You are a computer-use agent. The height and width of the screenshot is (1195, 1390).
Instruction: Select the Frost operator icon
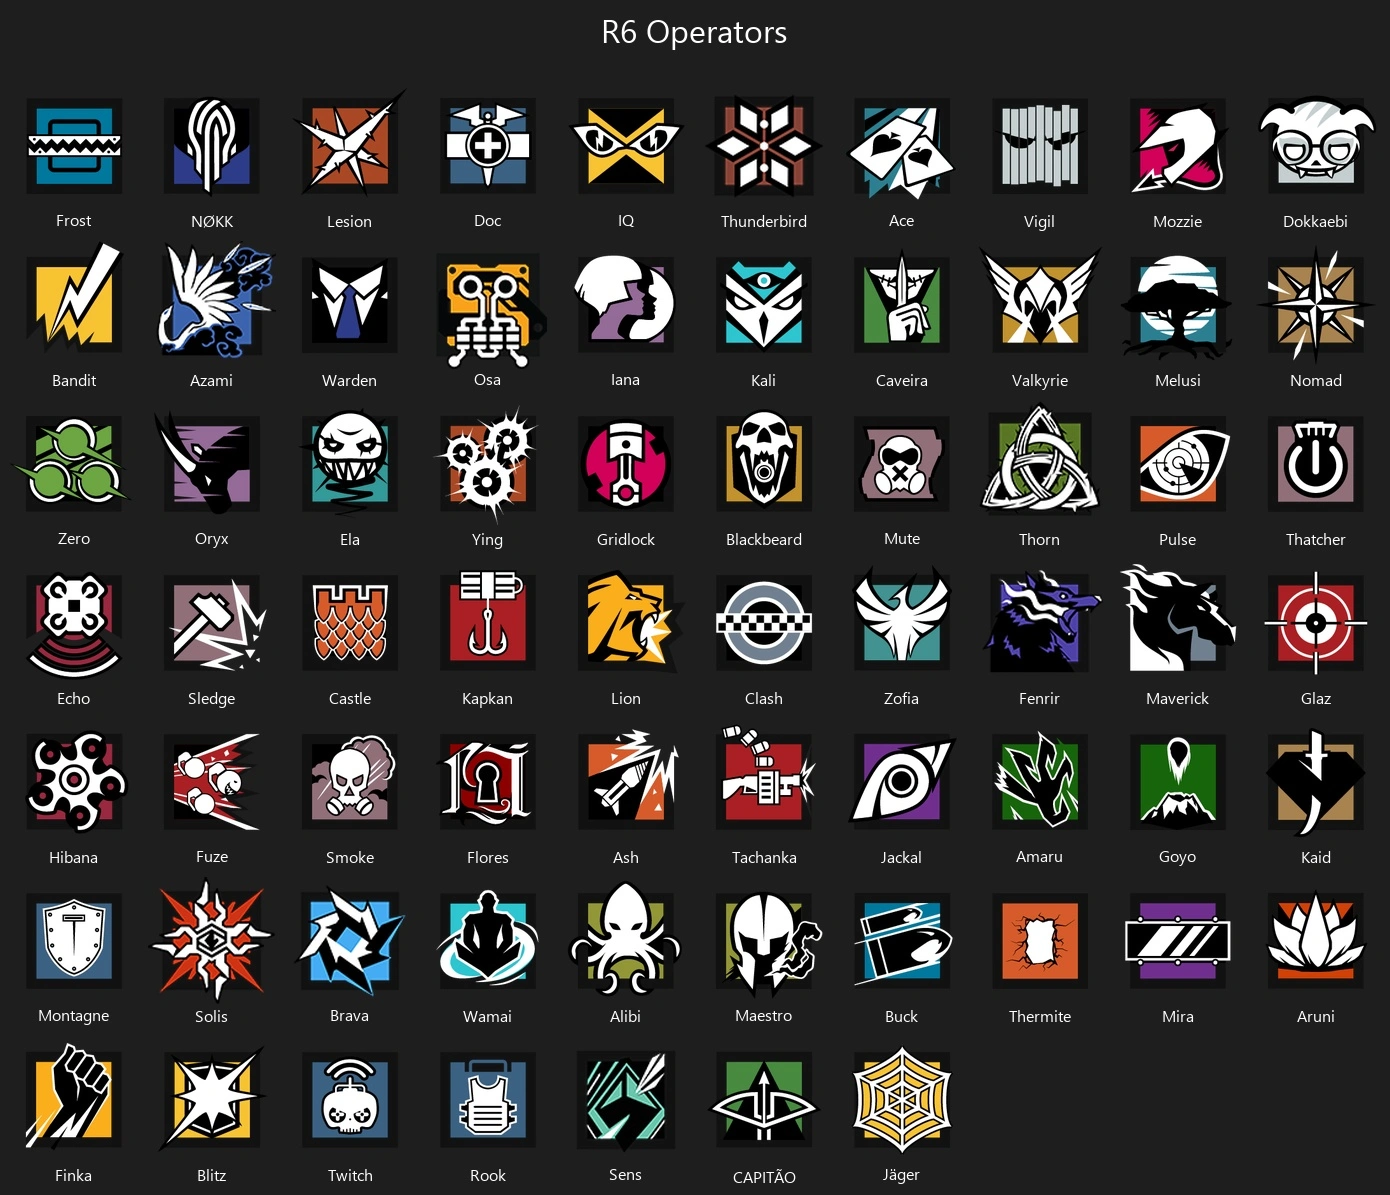point(74,146)
